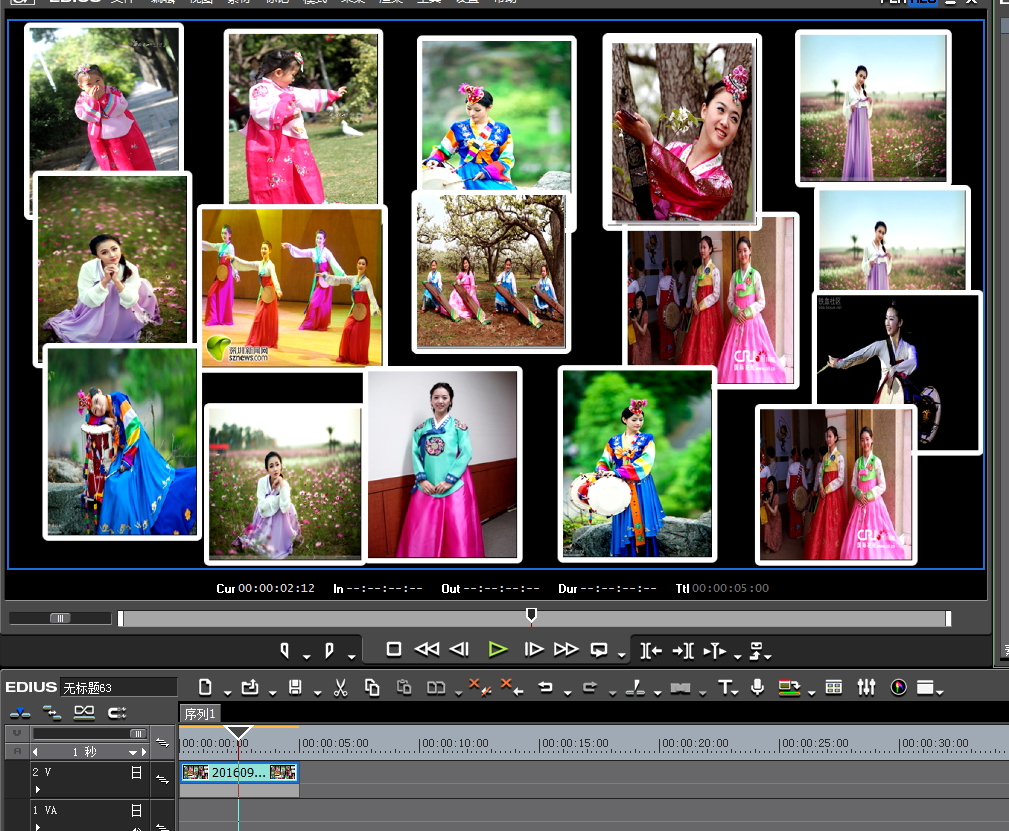This screenshot has width=1009, height=831.
Task: Open the audio mixer icon
Action: (x=866, y=687)
